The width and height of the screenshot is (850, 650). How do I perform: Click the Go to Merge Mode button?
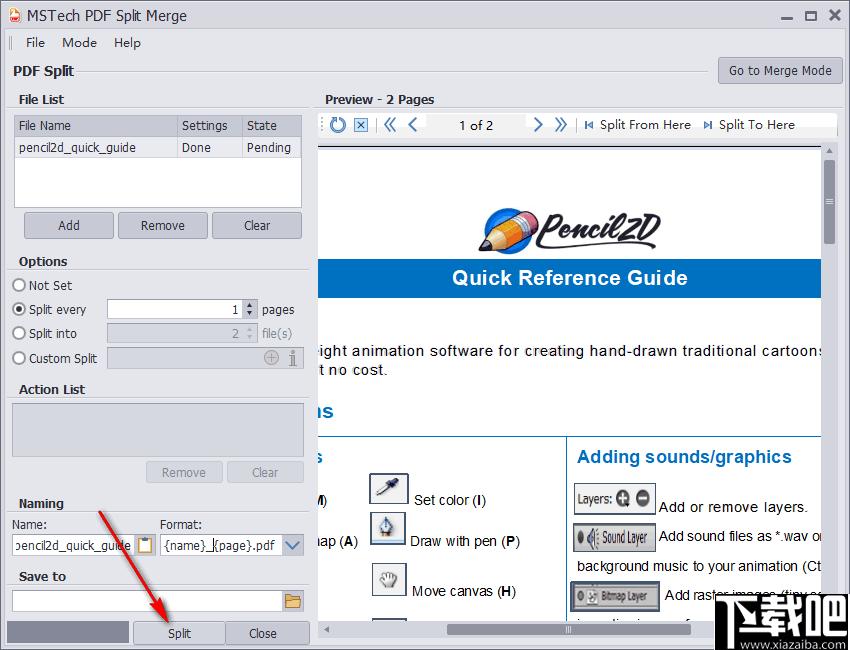pos(780,70)
